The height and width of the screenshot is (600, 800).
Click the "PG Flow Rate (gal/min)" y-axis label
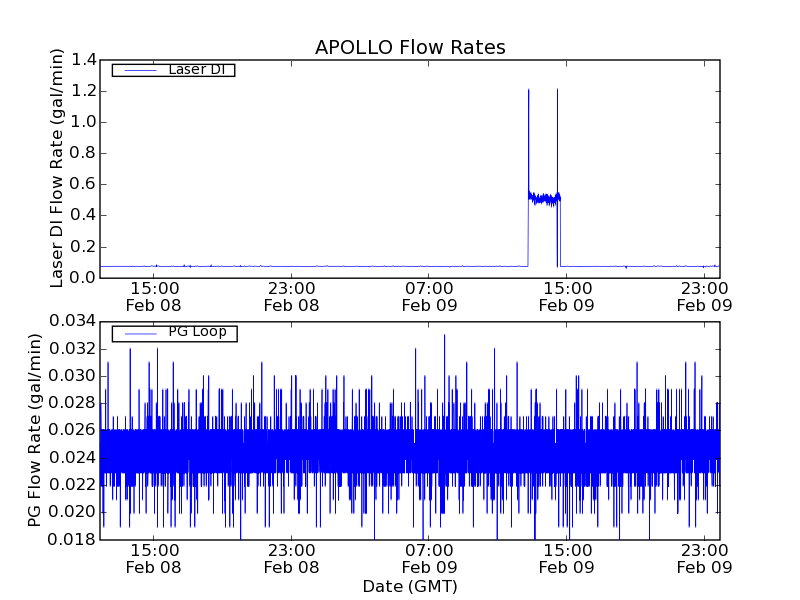point(35,430)
